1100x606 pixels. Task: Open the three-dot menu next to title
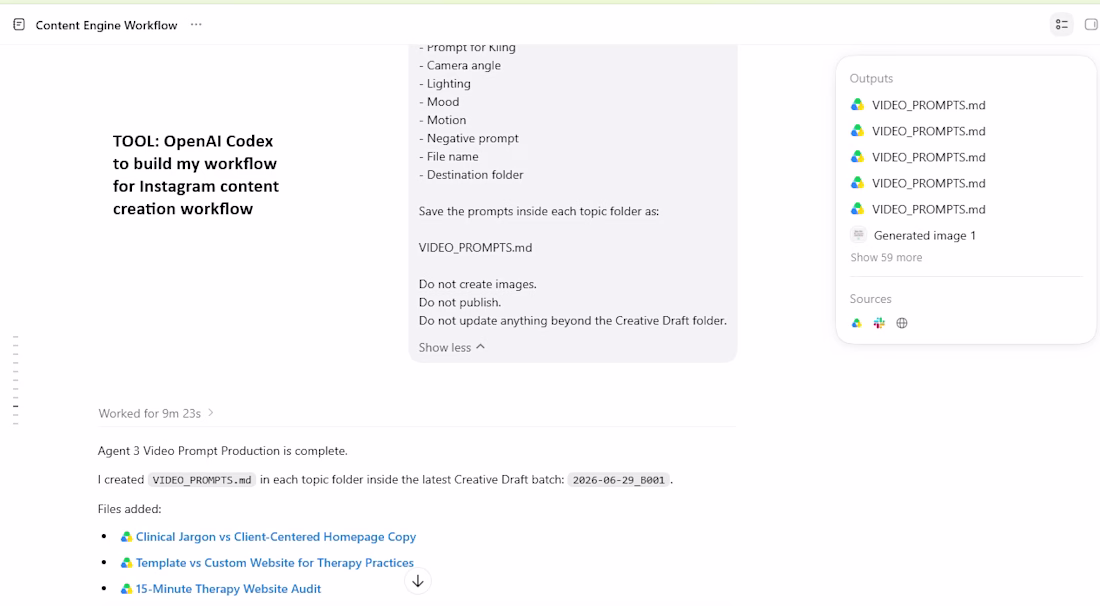coord(196,25)
